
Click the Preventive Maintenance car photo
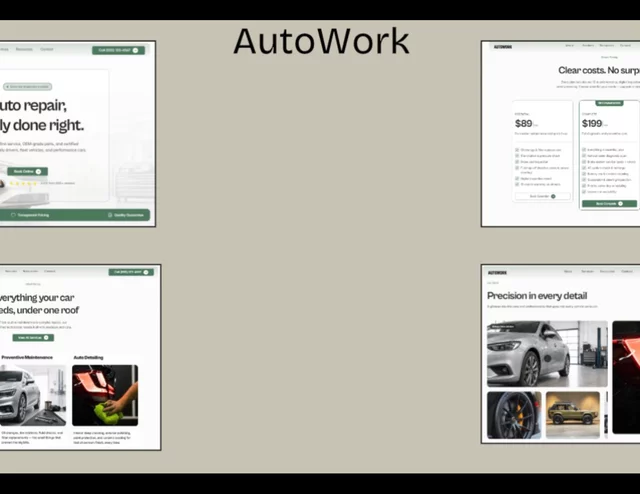pos(33,395)
